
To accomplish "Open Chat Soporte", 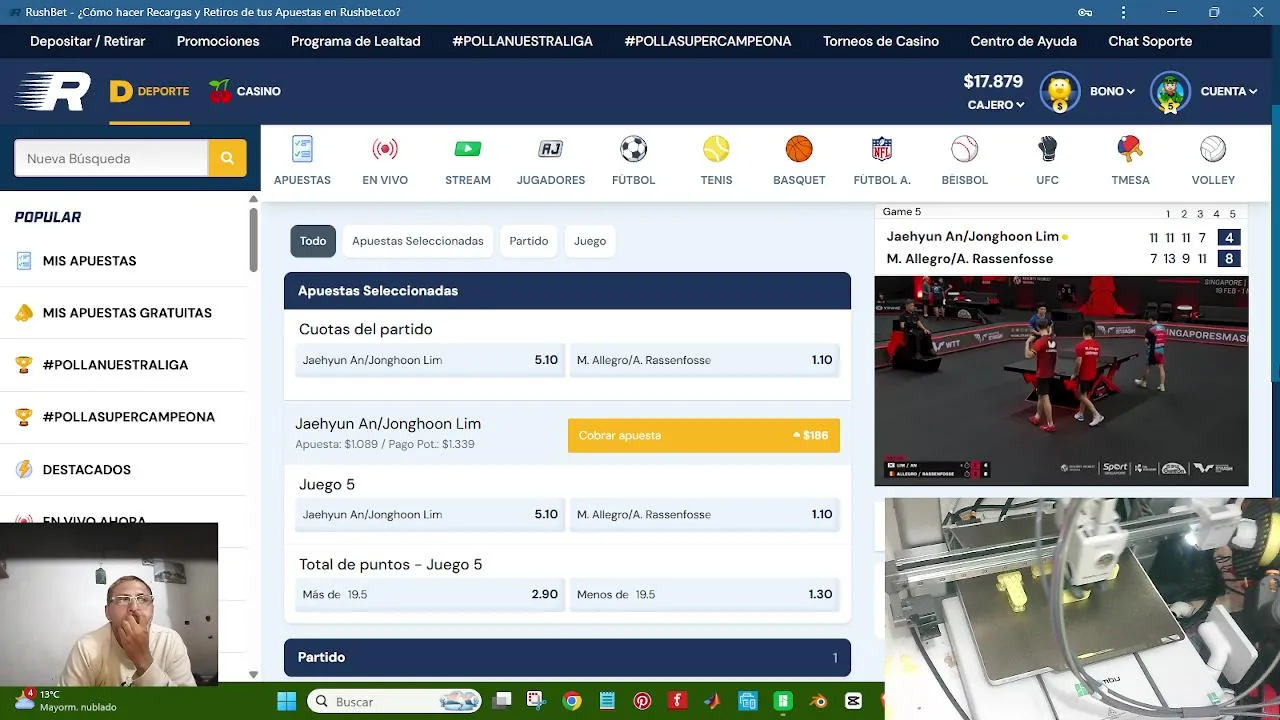I will click(1150, 41).
